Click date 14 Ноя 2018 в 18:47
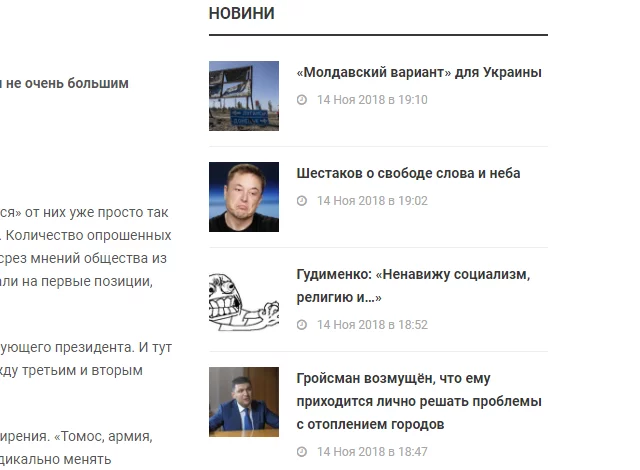Image resolution: width=640 pixels, height=470 pixels. point(372,452)
